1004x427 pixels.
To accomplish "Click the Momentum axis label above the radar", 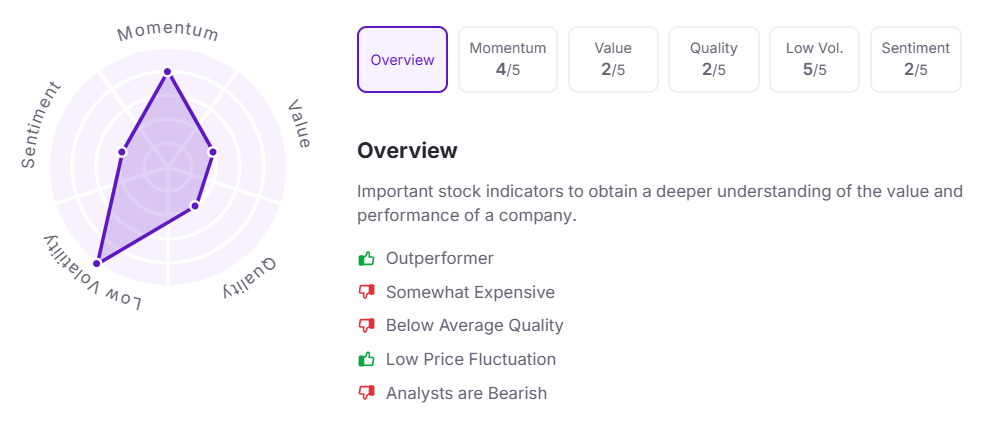I will (x=168, y=32).
